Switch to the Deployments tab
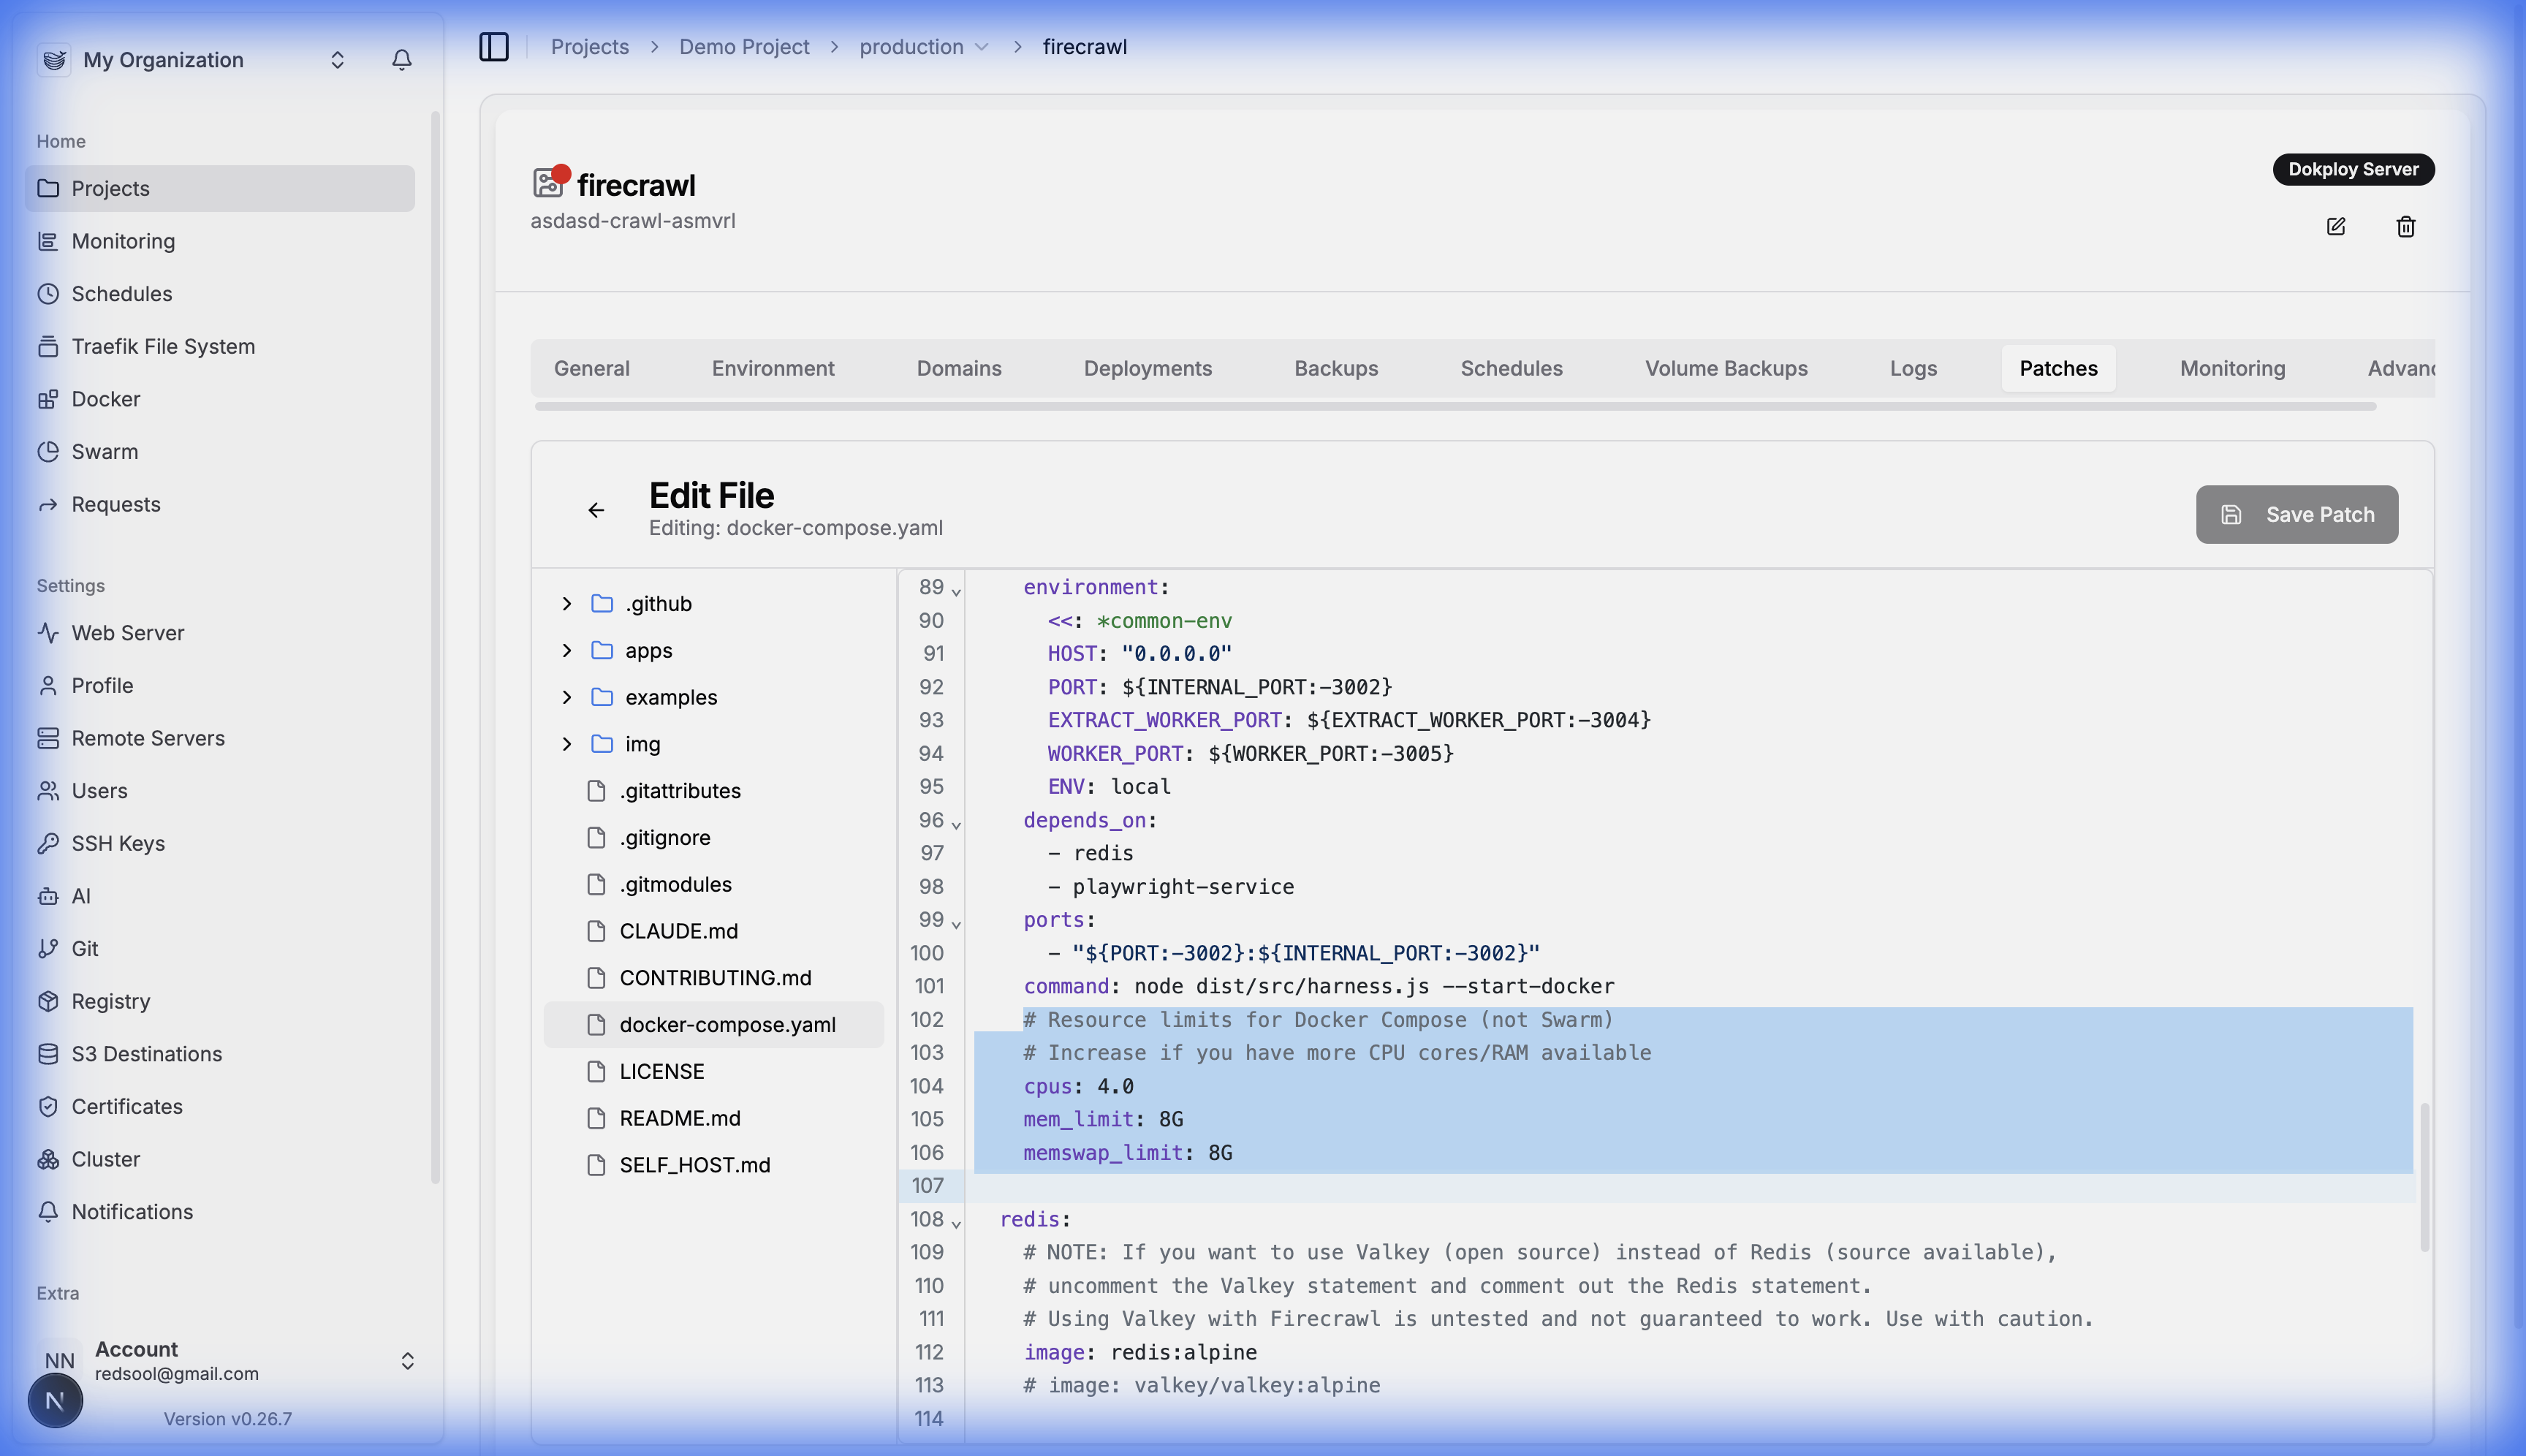 1147,368
